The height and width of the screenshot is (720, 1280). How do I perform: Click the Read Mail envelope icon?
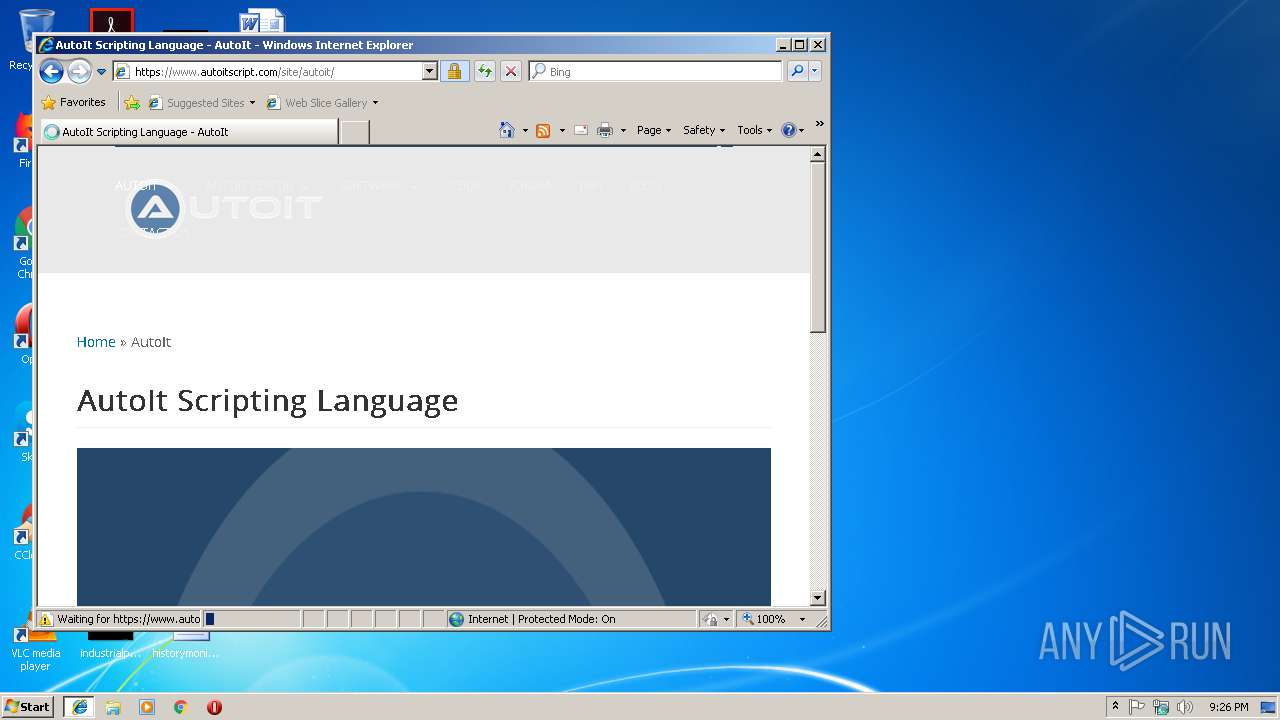tap(580, 130)
